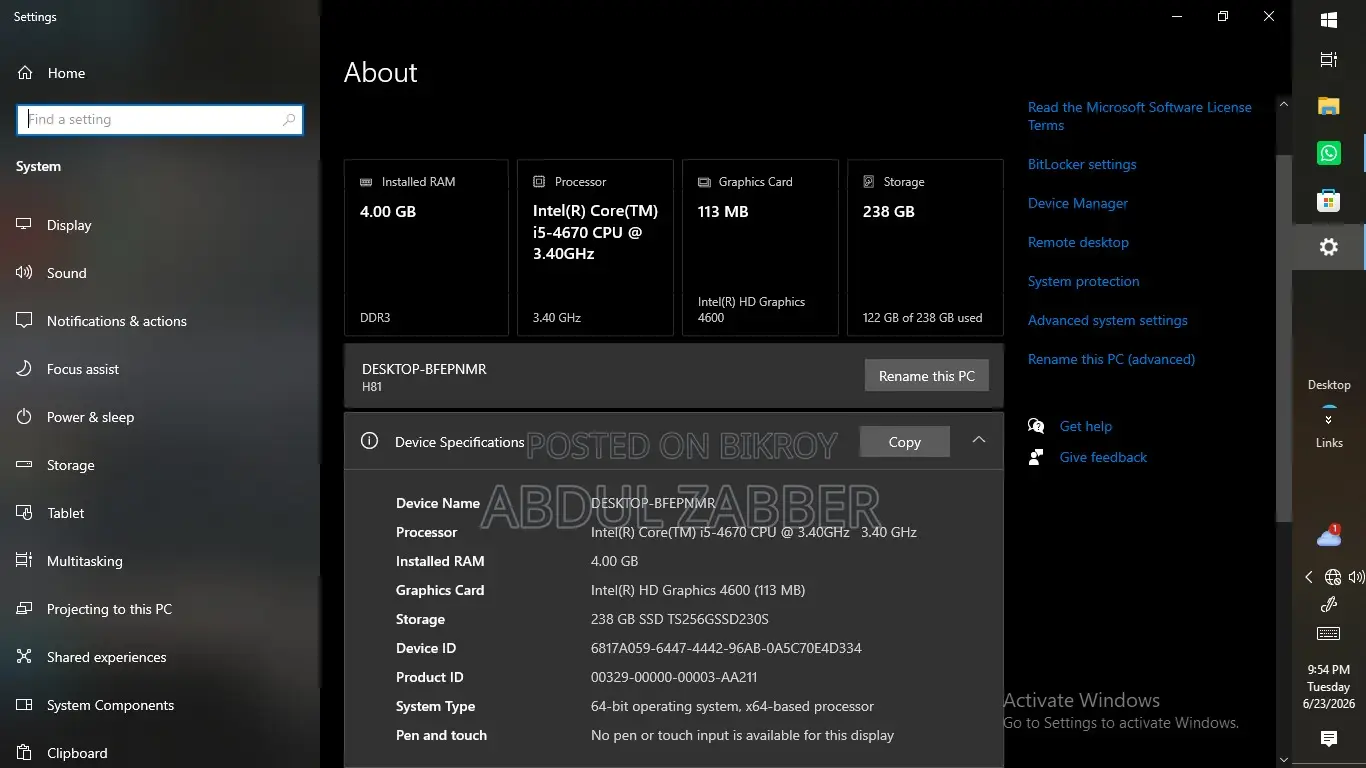This screenshot has height=768, width=1366.
Task: Open Display settings
Action: [x=69, y=225]
